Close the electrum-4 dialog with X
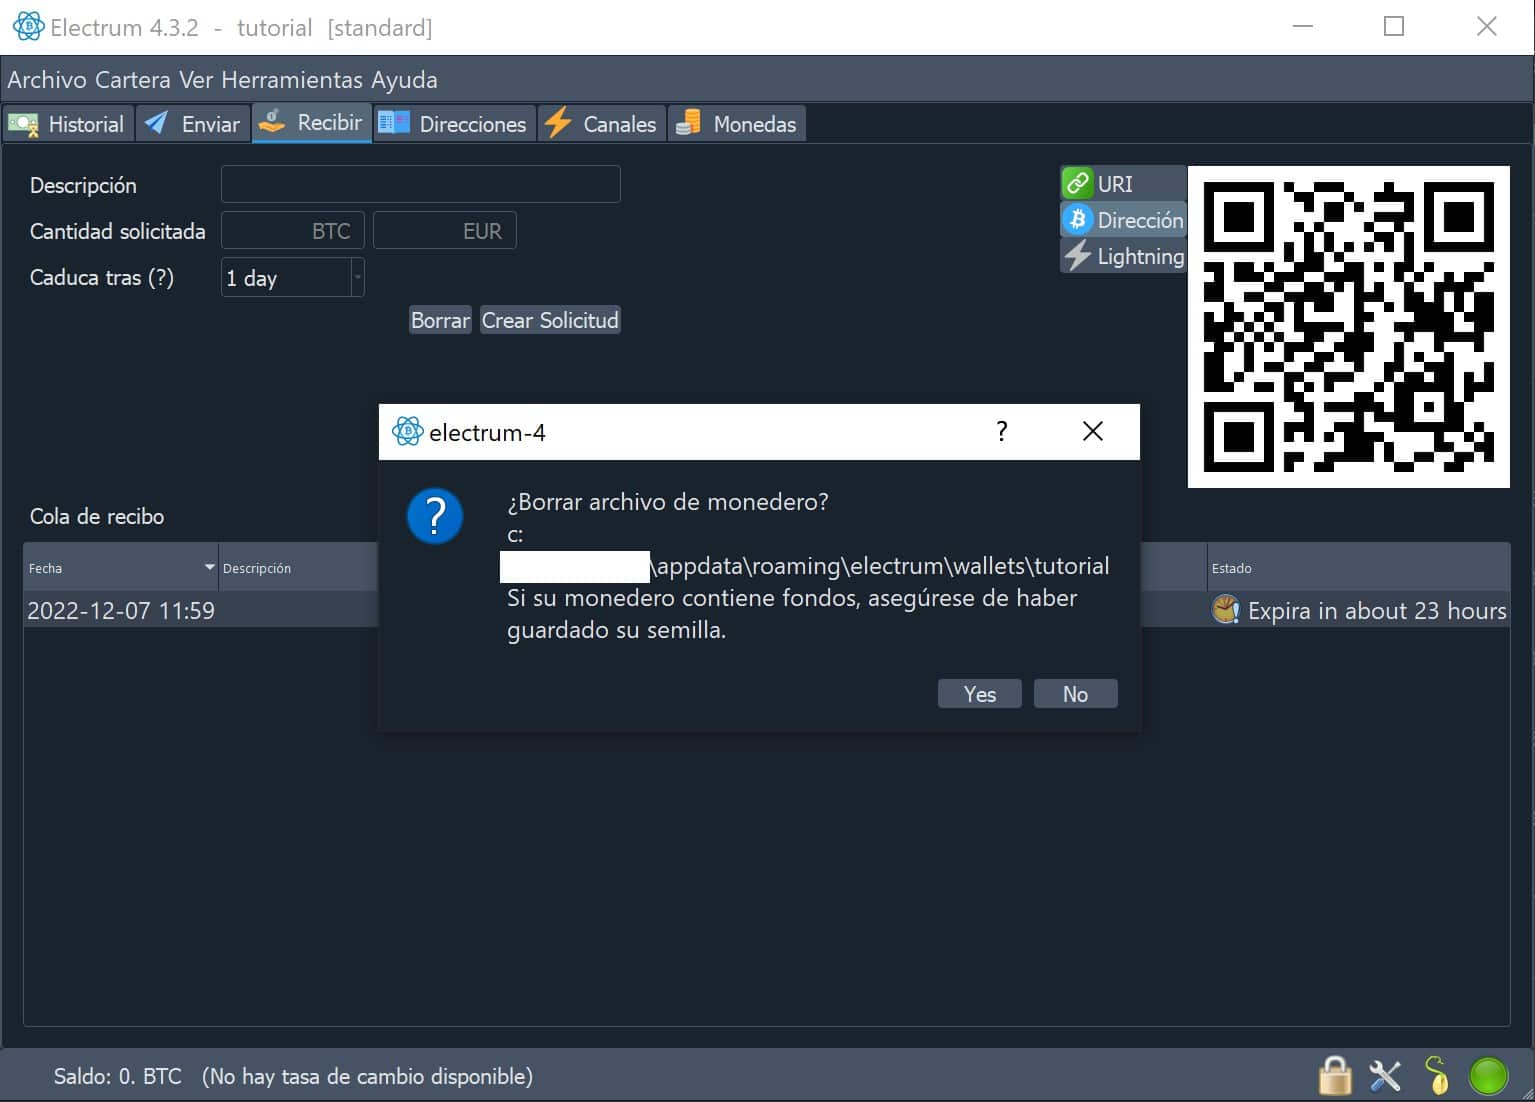The width and height of the screenshot is (1535, 1102). click(x=1093, y=431)
